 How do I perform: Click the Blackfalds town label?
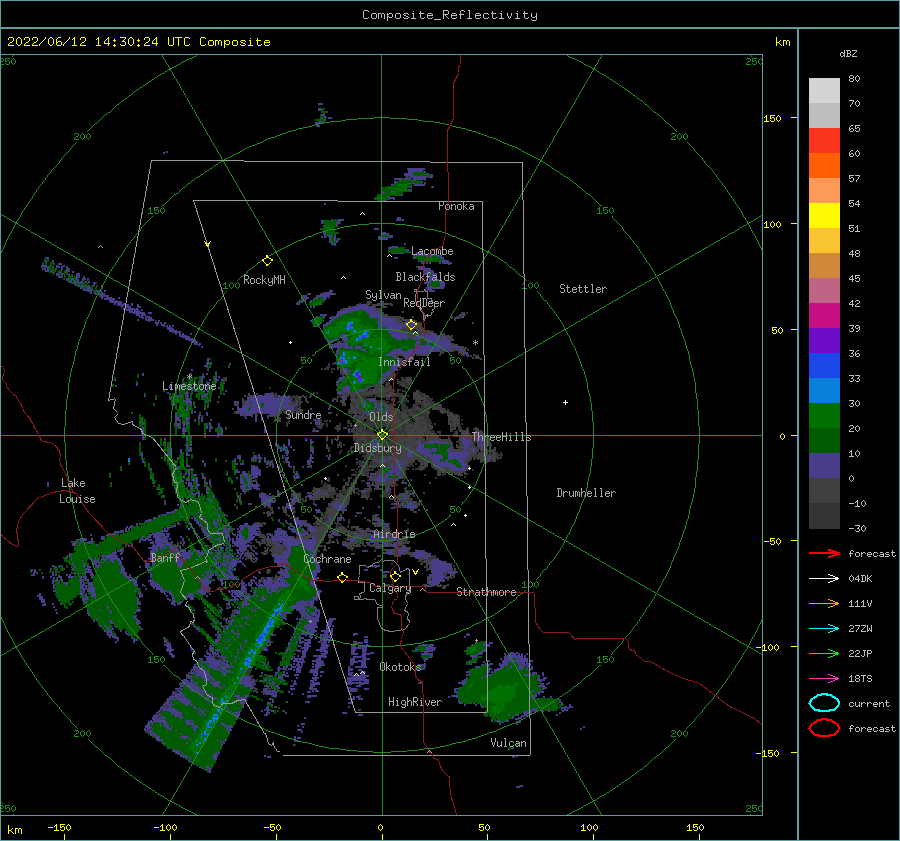point(425,277)
